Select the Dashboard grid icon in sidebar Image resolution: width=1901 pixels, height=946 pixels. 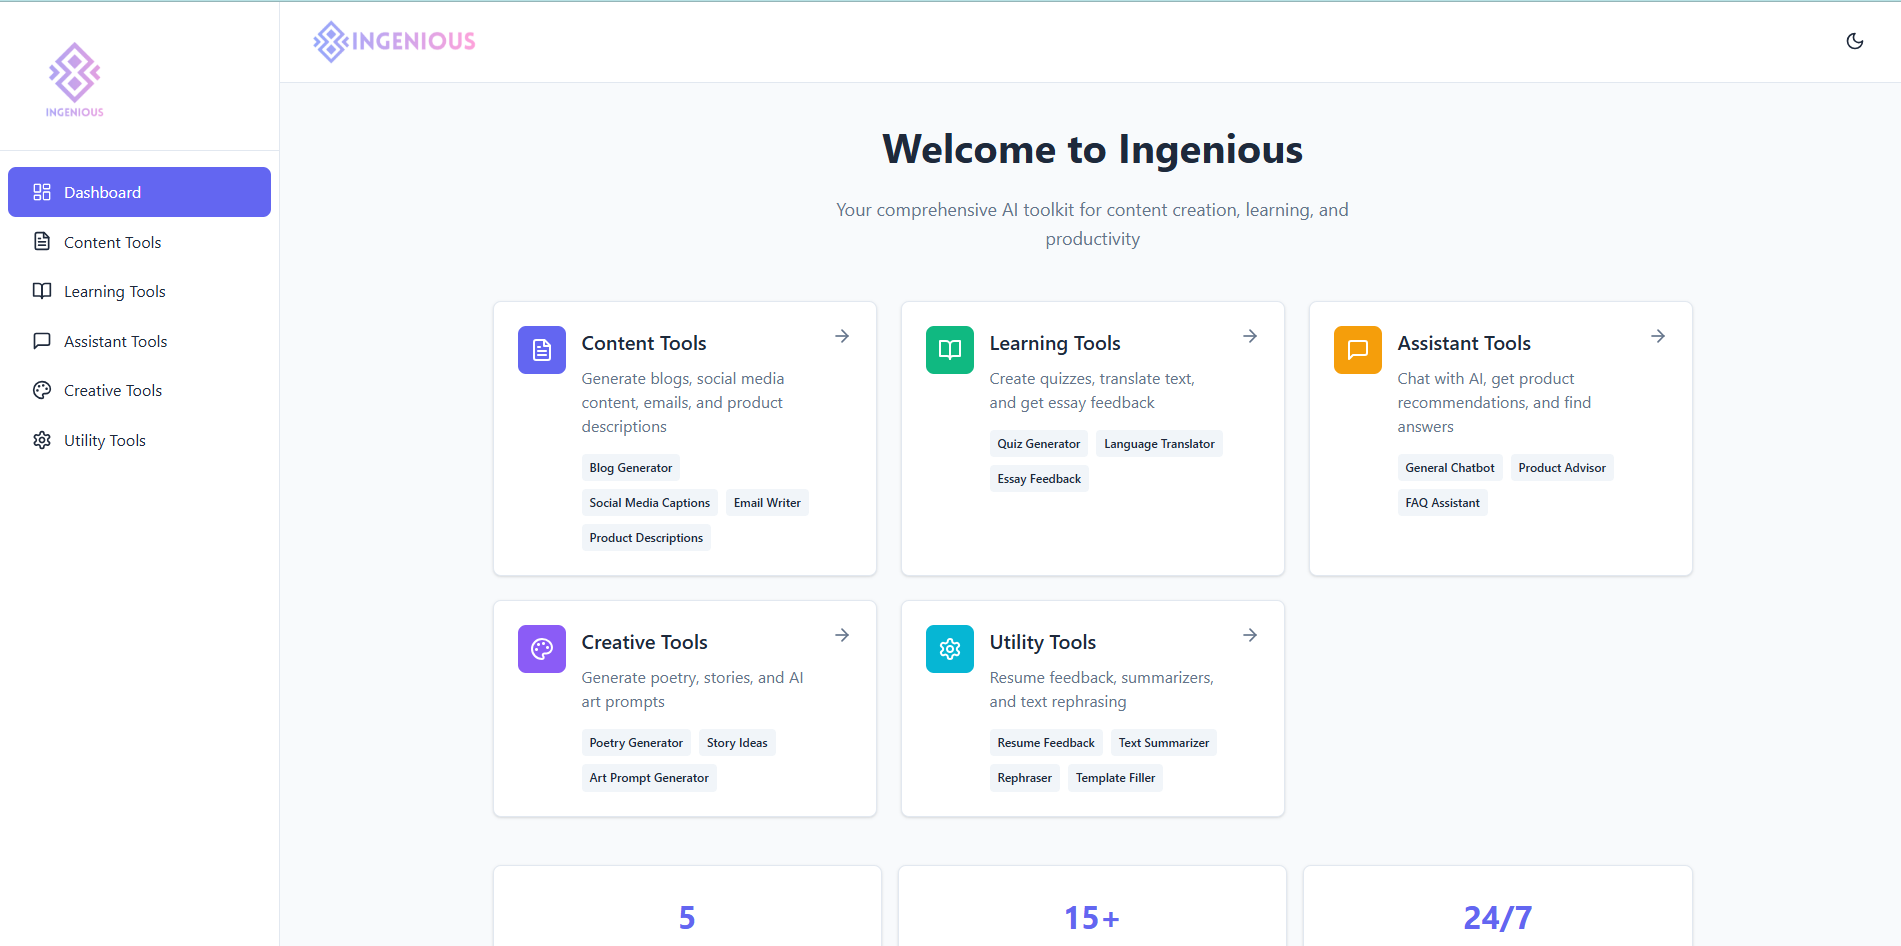click(41, 191)
